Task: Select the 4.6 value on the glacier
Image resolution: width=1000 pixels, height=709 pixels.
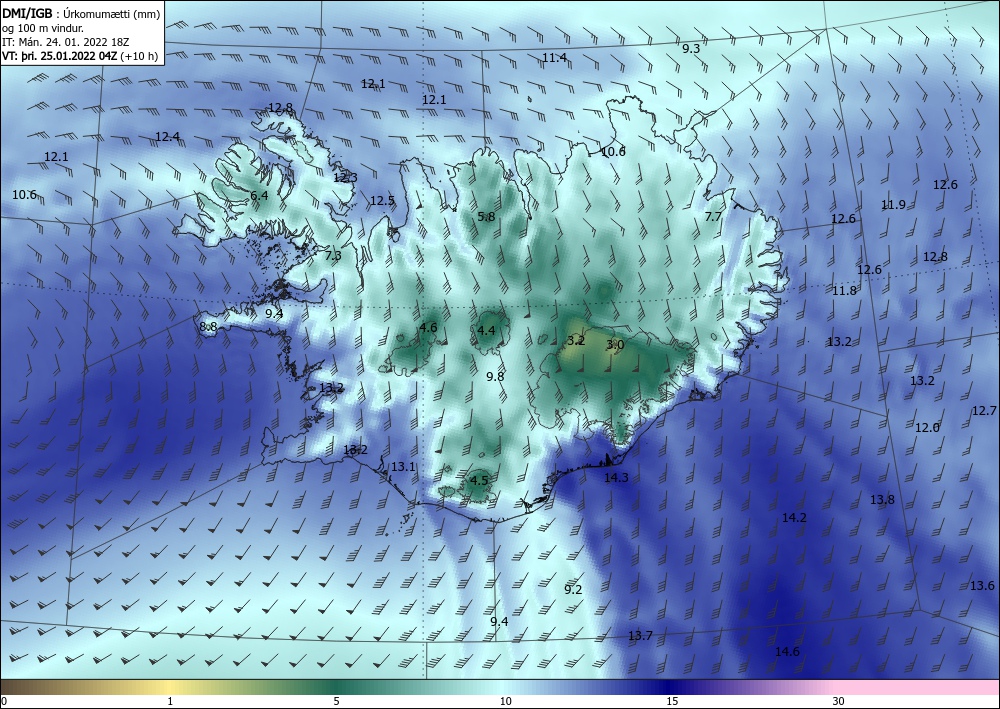Action: click(428, 328)
